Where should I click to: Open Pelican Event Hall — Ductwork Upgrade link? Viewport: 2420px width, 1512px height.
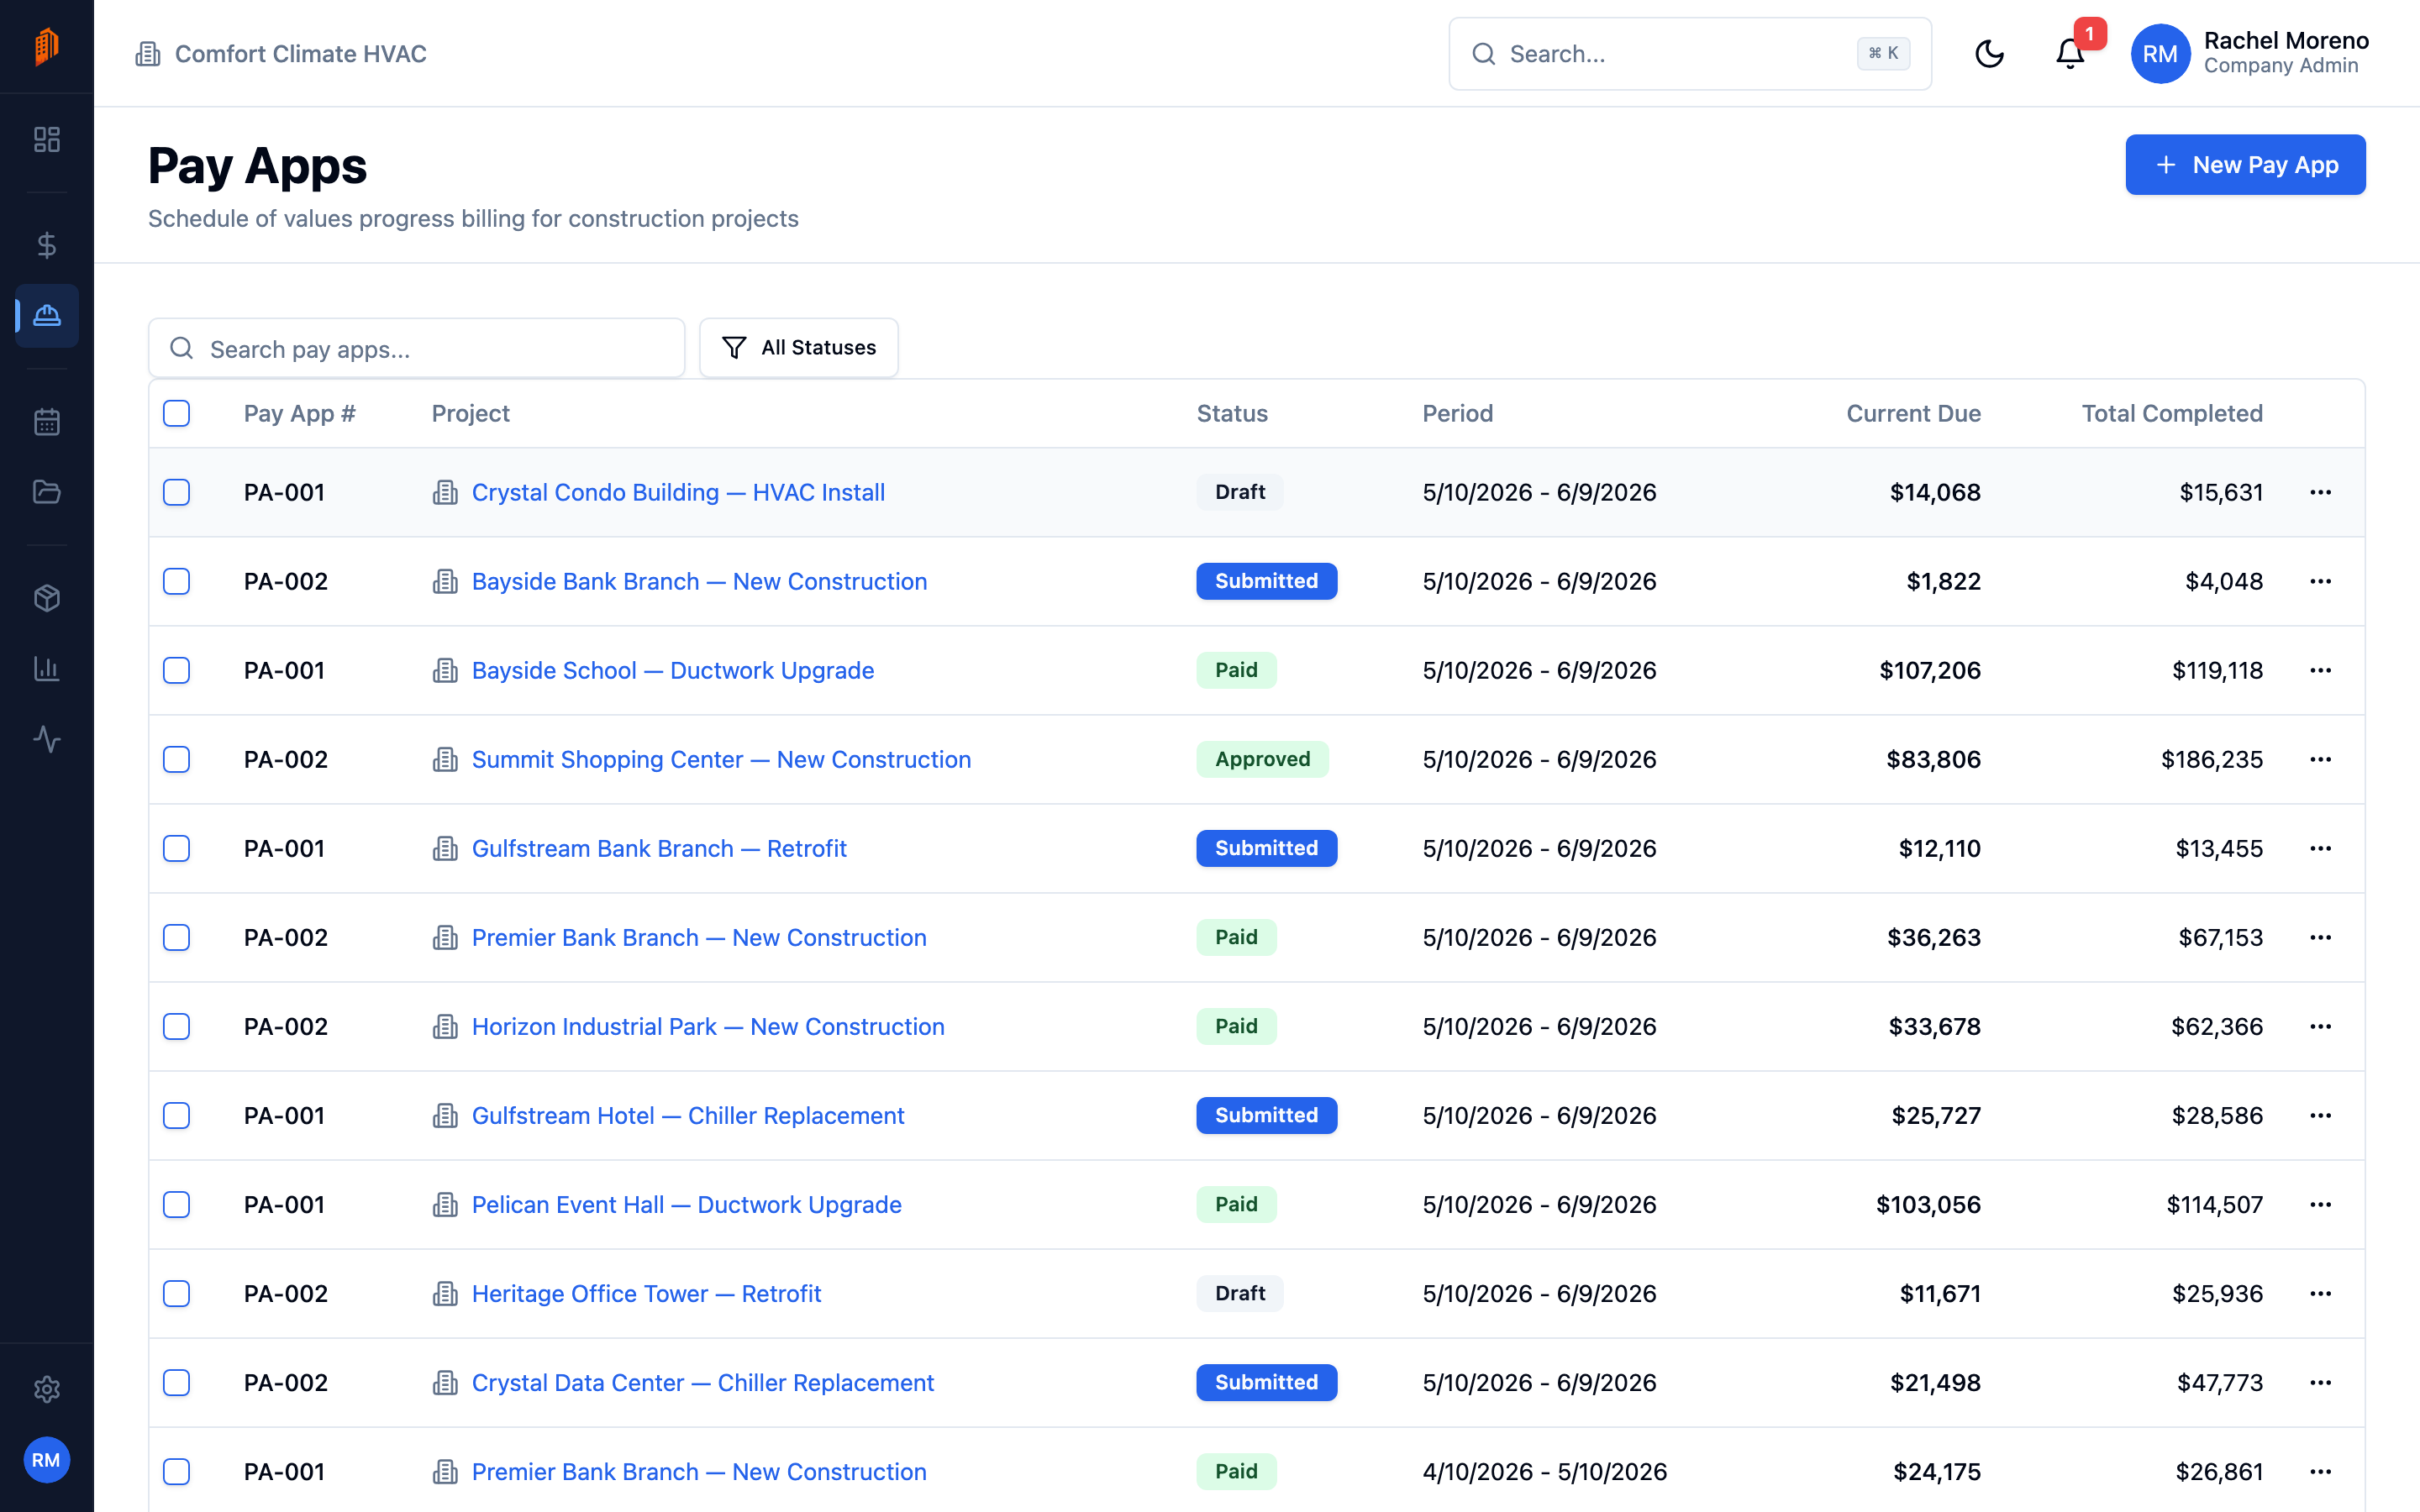pyautogui.click(x=687, y=1204)
